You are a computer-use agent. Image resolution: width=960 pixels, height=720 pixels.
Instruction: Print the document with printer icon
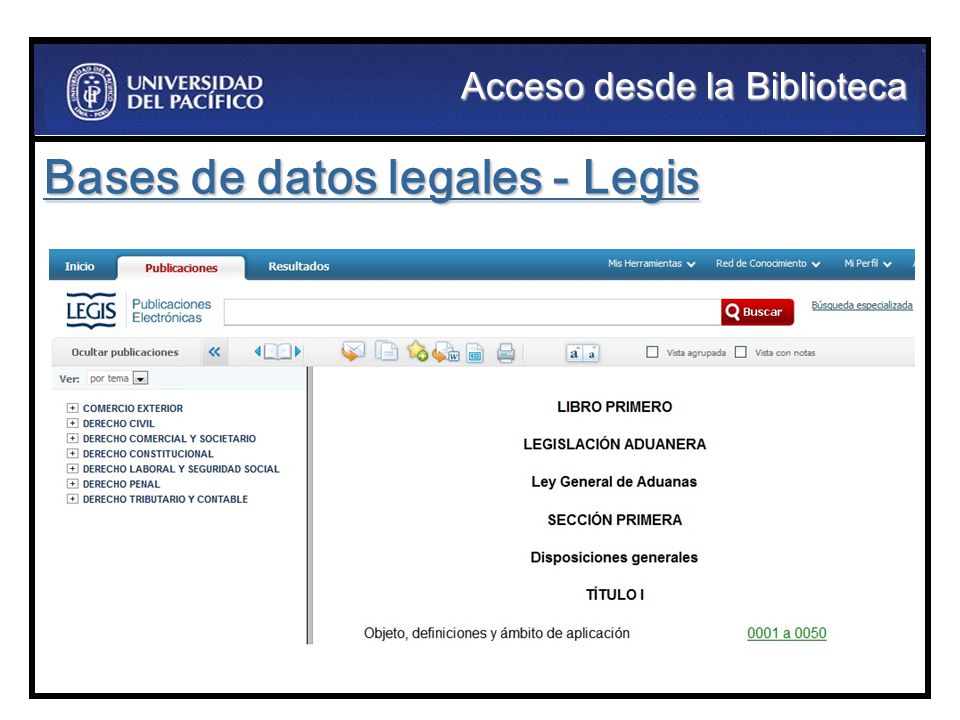(506, 353)
